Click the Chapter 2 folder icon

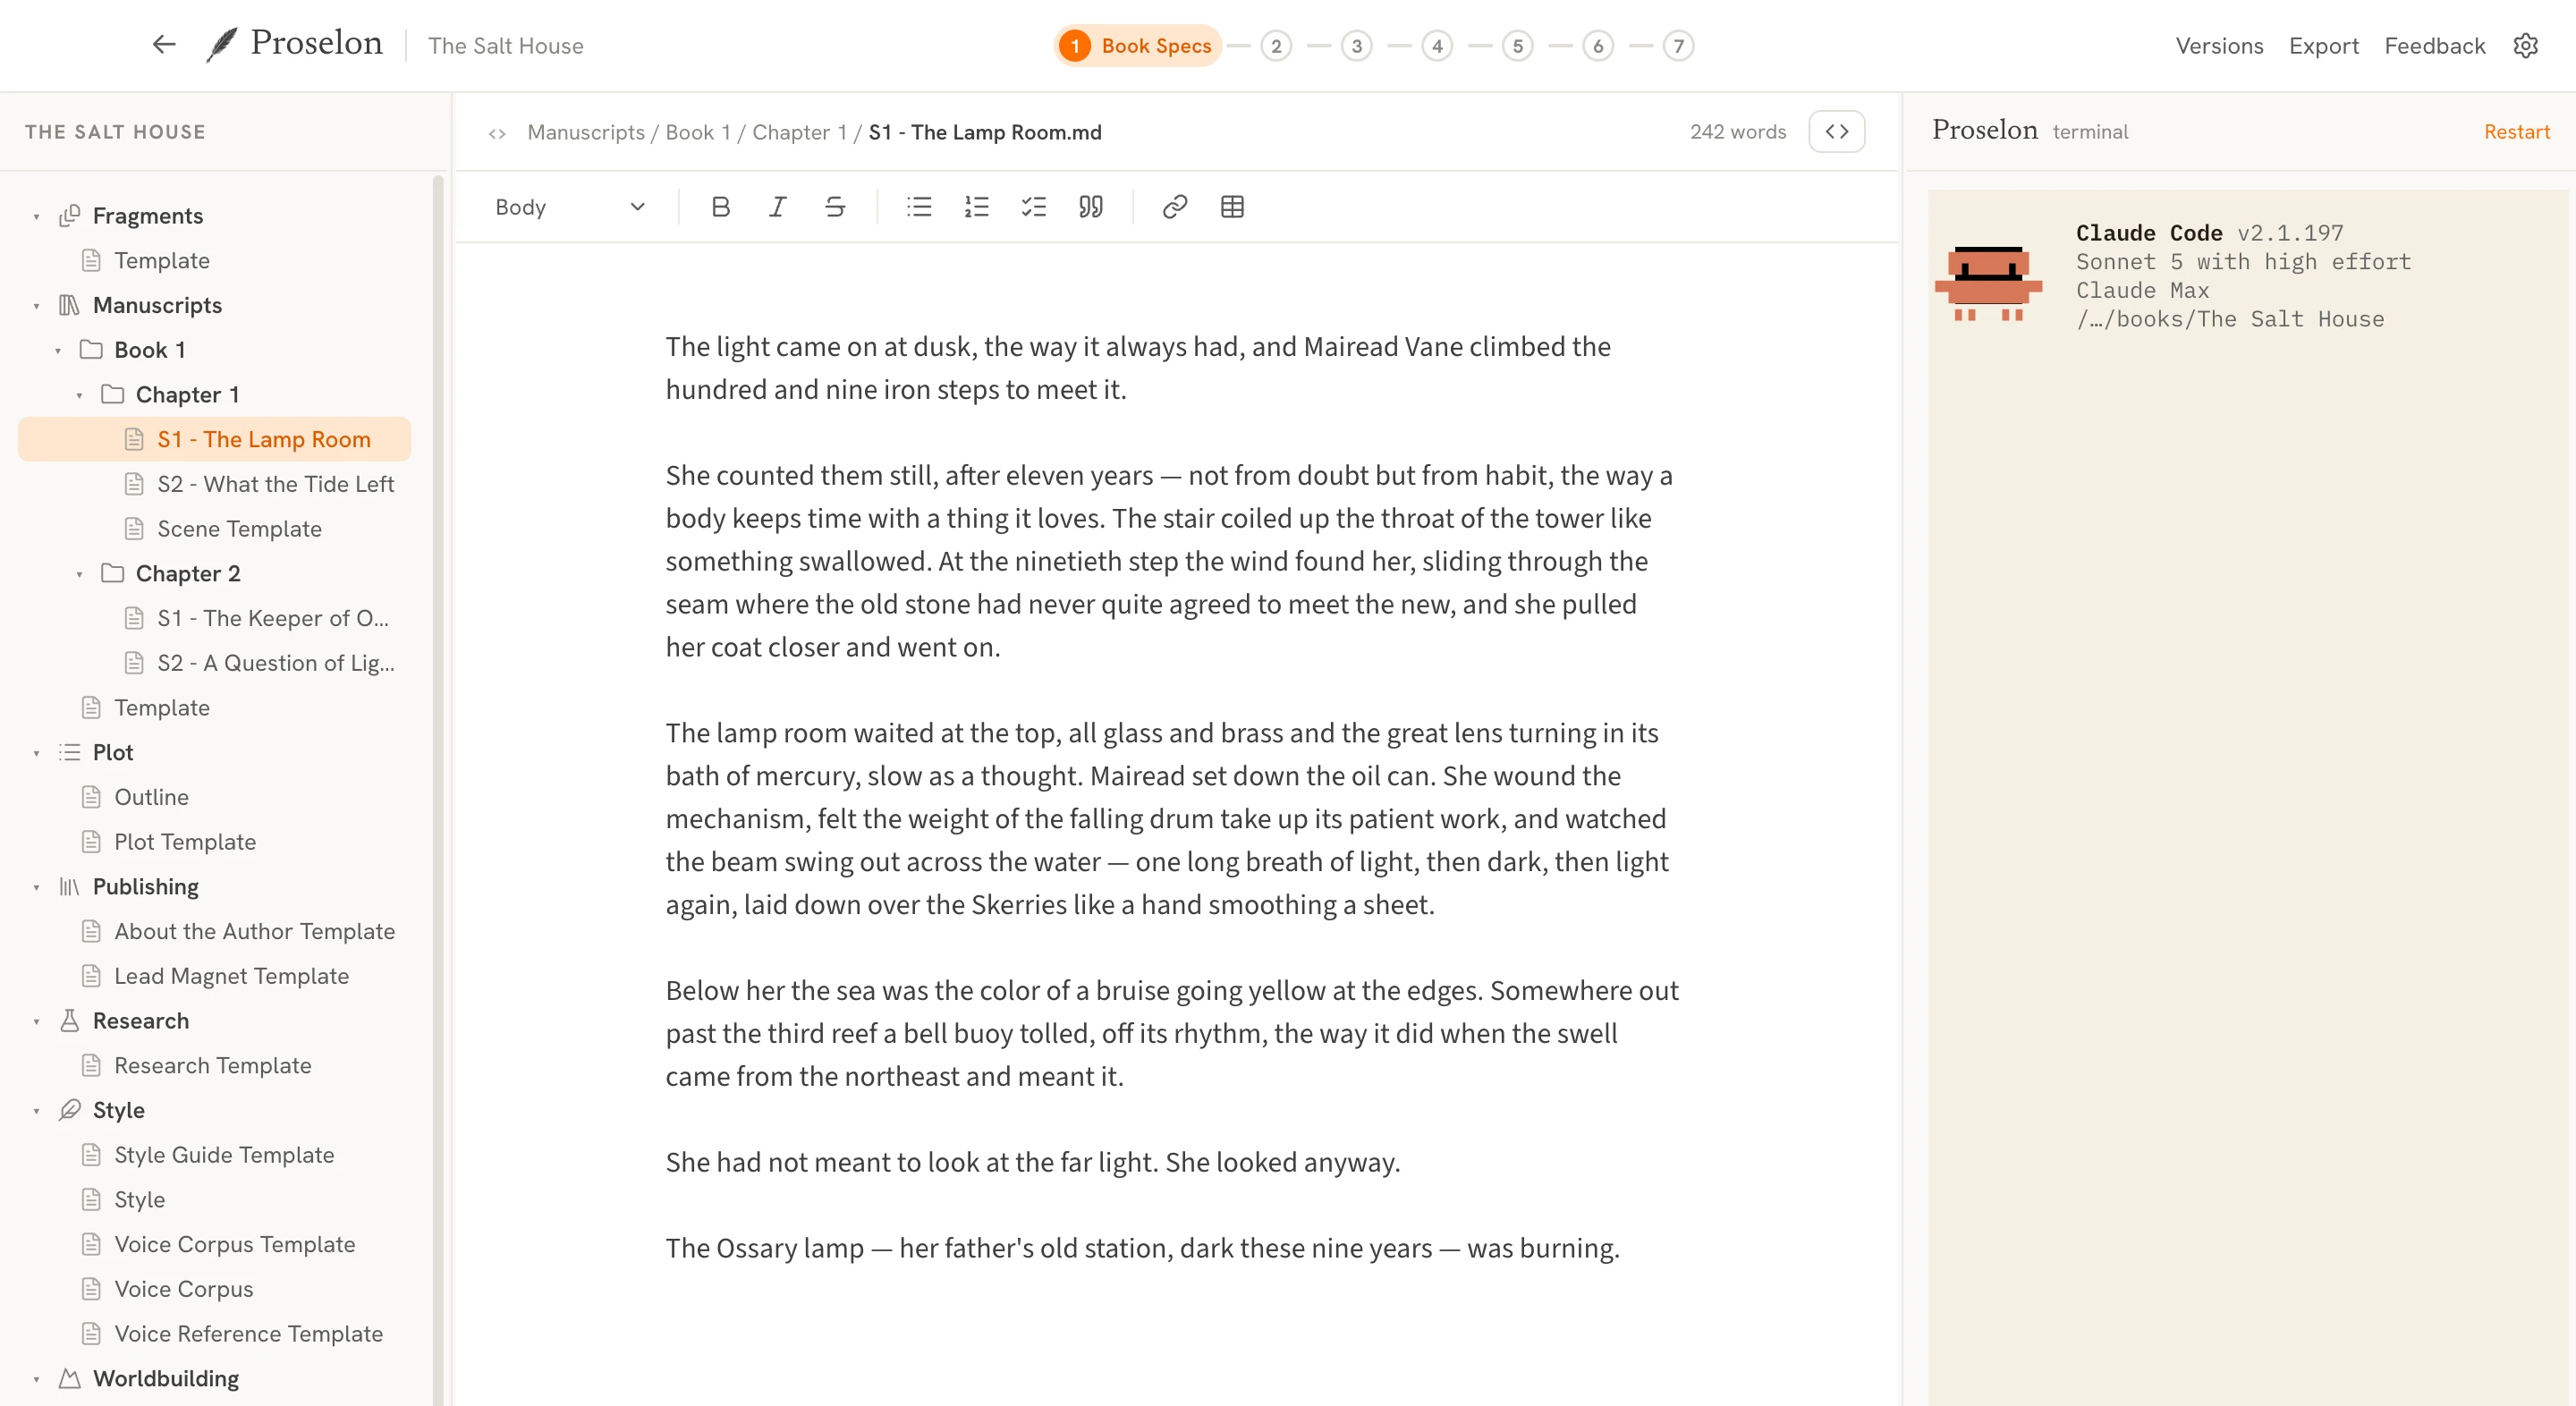click(113, 573)
